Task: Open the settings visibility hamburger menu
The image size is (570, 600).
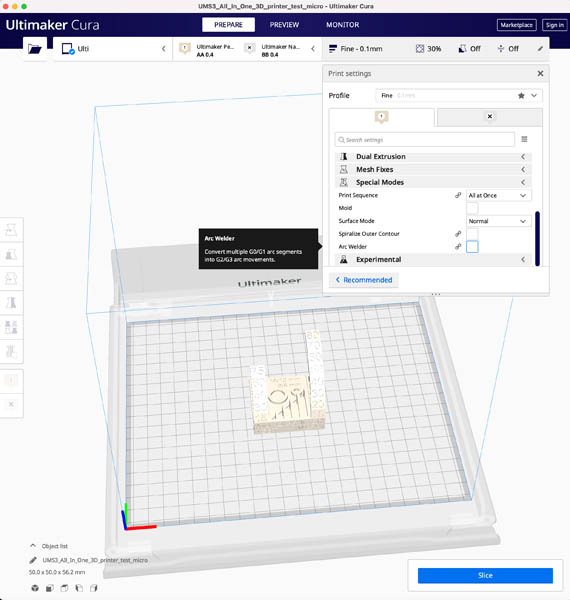Action: (524, 139)
